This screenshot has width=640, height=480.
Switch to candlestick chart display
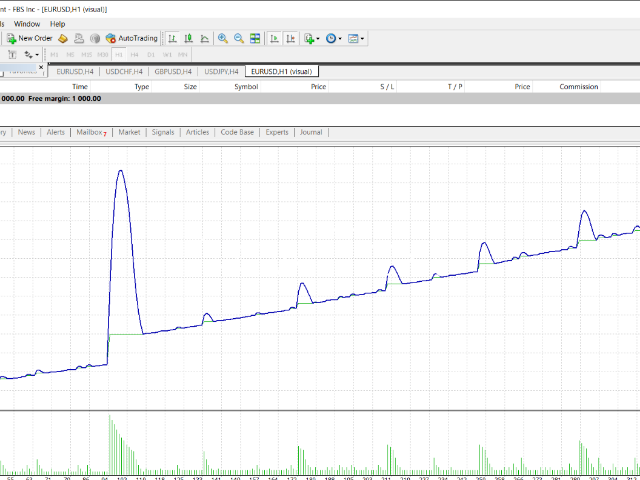(188, 38)
